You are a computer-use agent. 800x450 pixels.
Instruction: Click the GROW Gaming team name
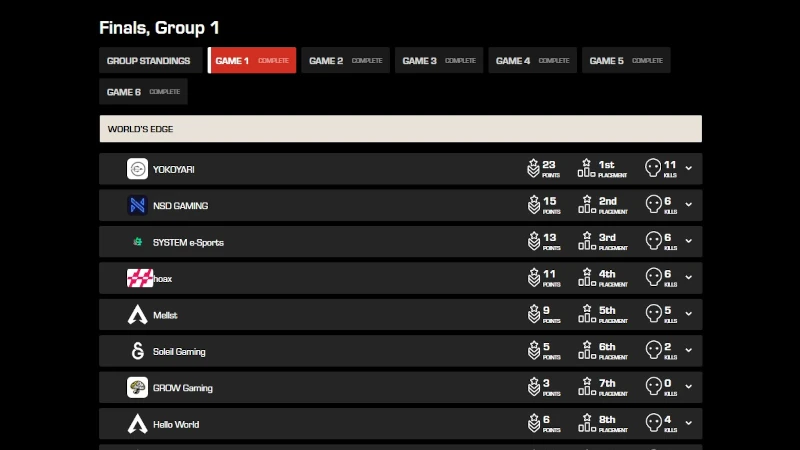pyautogui.click(x=183, y=388)
